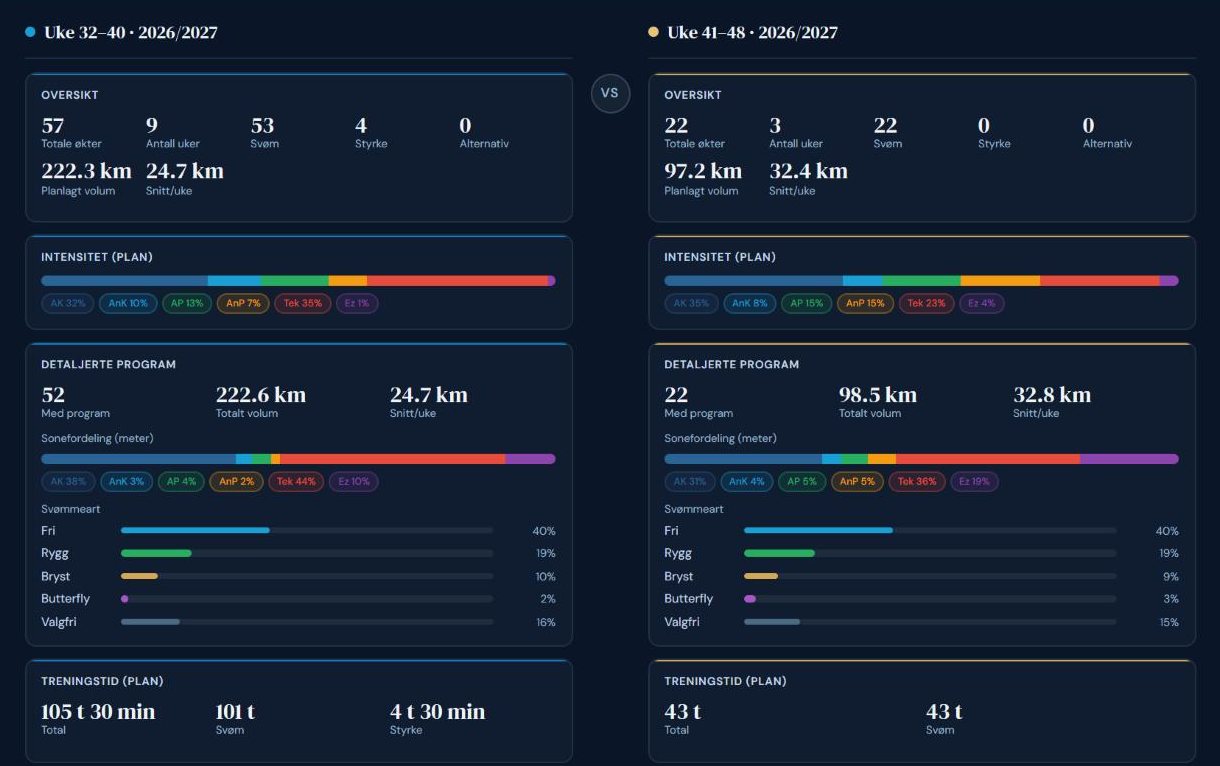1220x766 pixels.
Task: Click the 101 t Svøm training time
Action: tap(235, 712)
